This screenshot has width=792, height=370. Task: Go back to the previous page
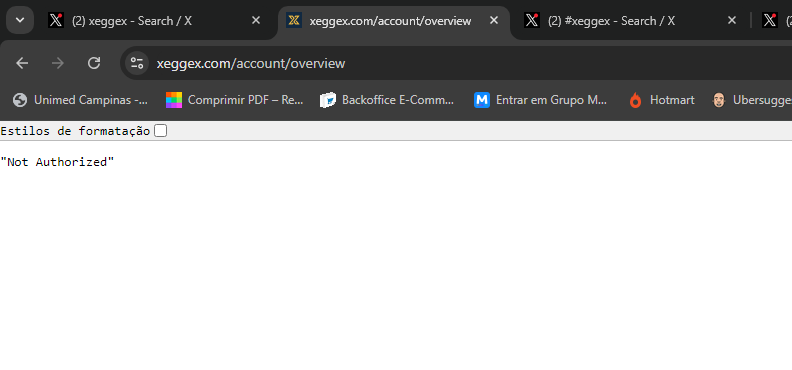tap(22, 63)
